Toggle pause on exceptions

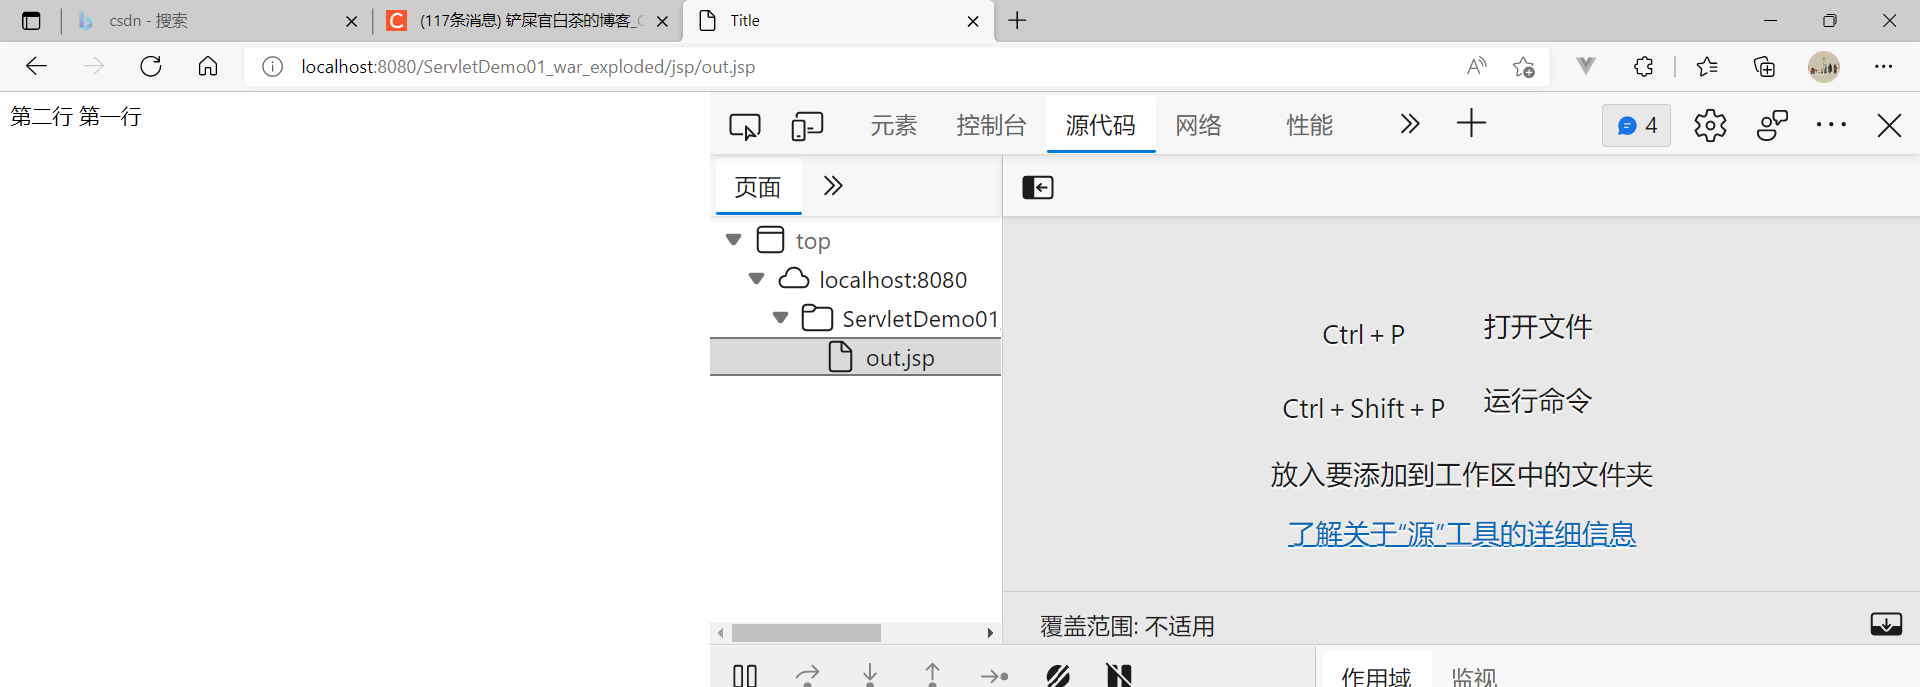1119,675
